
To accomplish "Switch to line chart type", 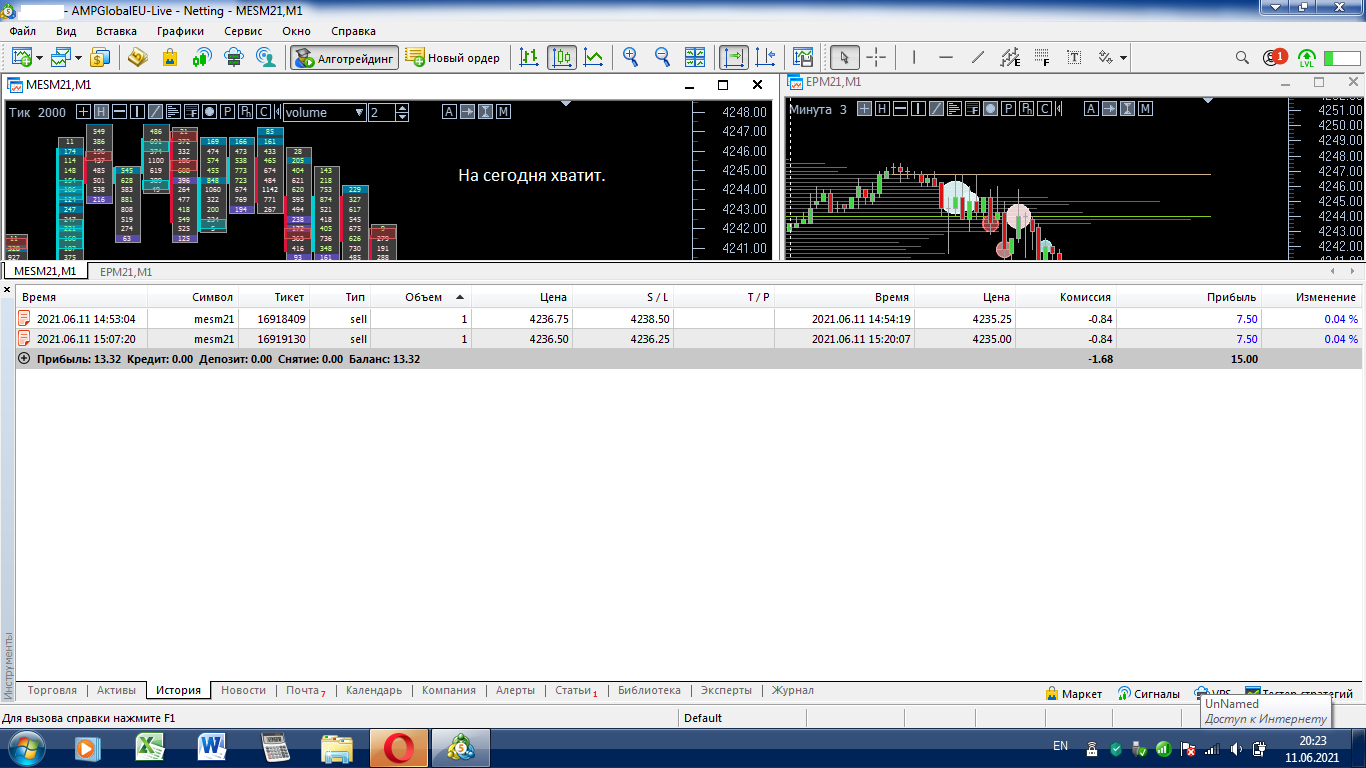I will [x=594, y=57].
